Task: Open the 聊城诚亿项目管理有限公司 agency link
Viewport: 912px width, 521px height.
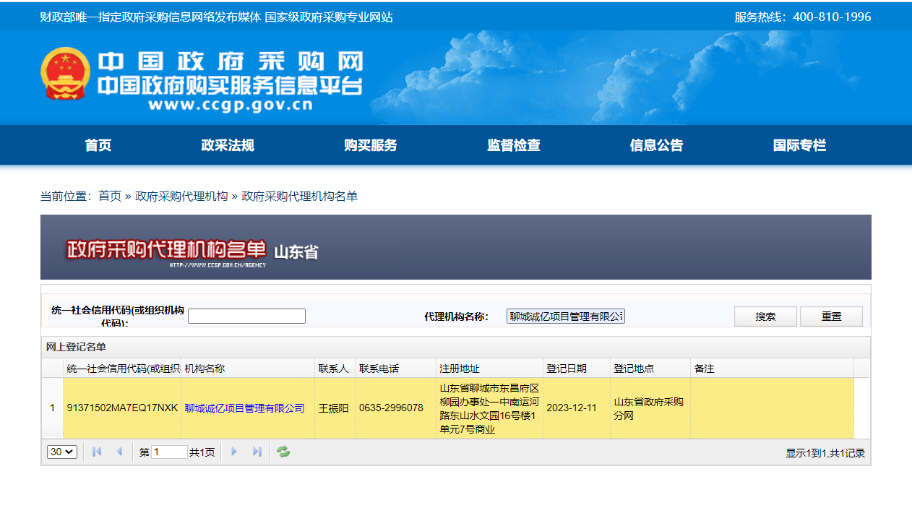Action: tap(244, 408)
